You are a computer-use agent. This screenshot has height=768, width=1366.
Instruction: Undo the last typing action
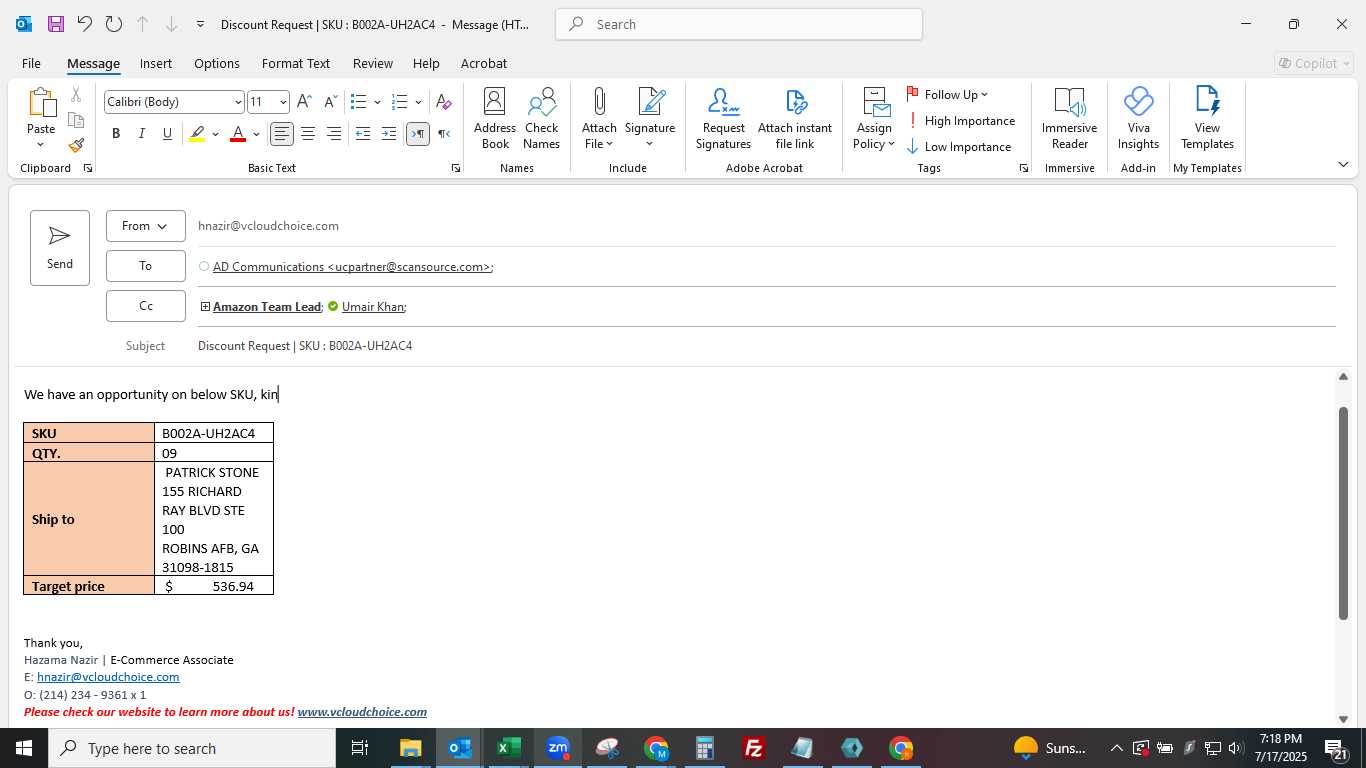tap(85, 24)
